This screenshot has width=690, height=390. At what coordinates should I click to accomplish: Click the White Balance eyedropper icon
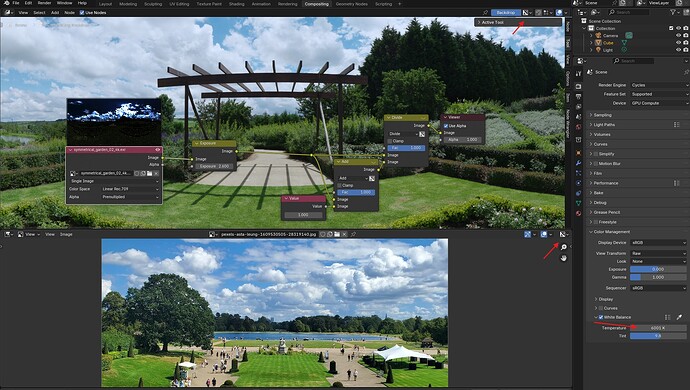pos(679,317)
